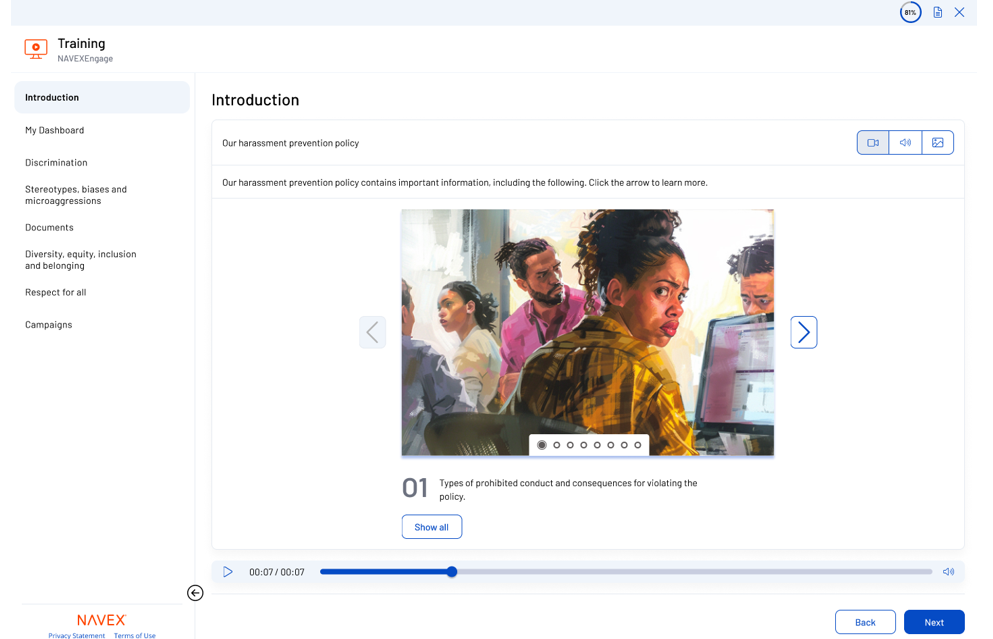Click the Back button
Image resolution: width=993 pixels, height=639 pixels.
point(865,623)
